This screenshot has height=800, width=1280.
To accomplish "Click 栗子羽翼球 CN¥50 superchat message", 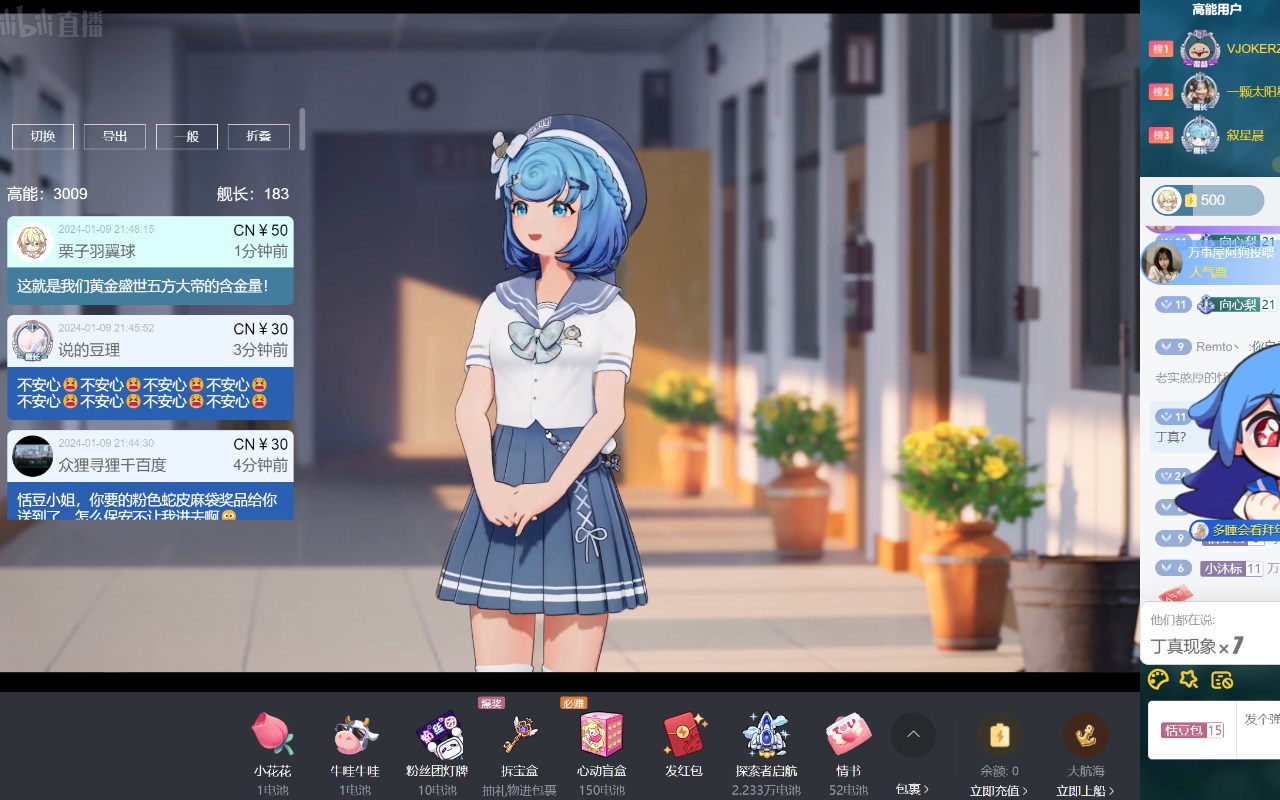I will (x=150, y=261).
